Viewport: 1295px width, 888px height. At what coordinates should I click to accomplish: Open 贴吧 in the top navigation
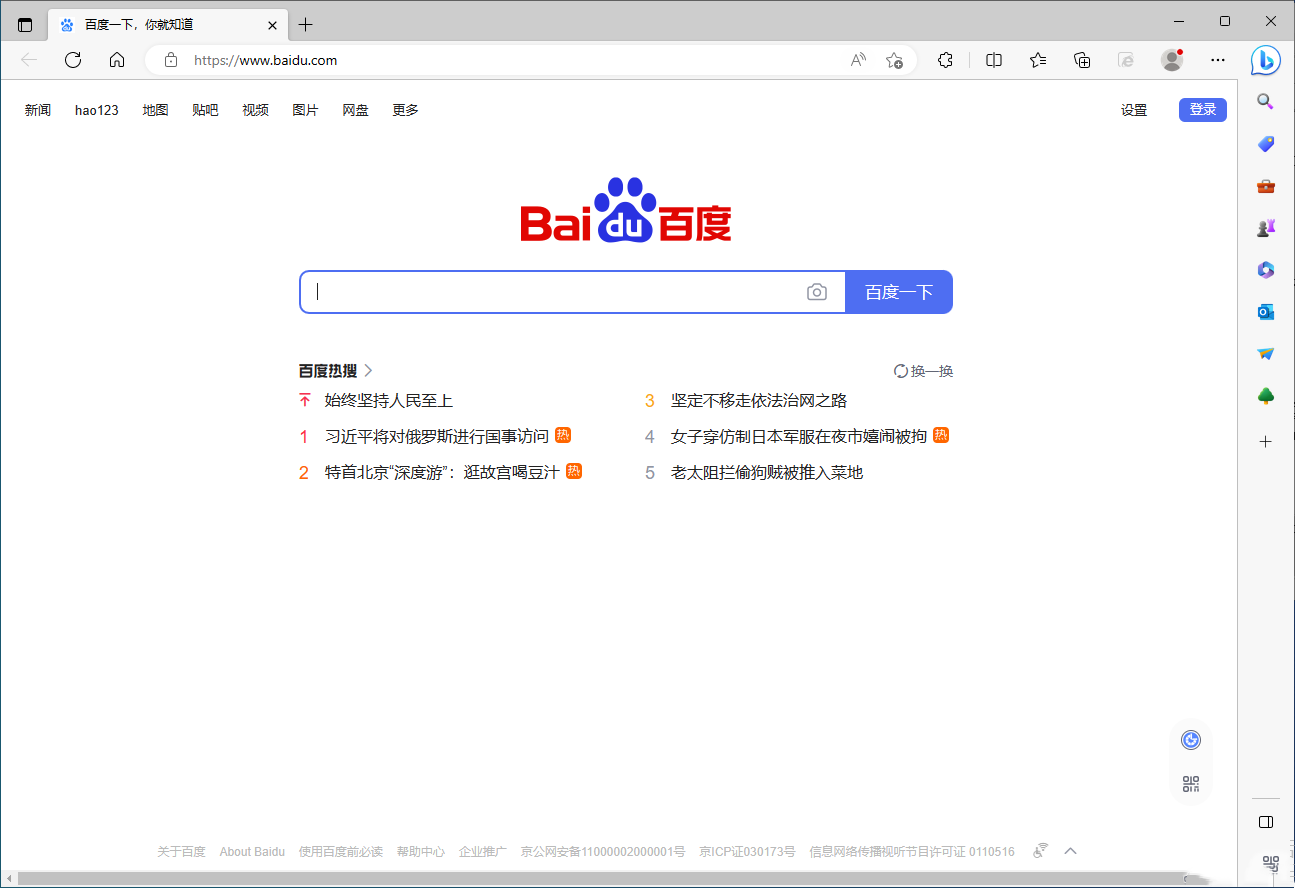pyautogui.click(x=205, y=110)
